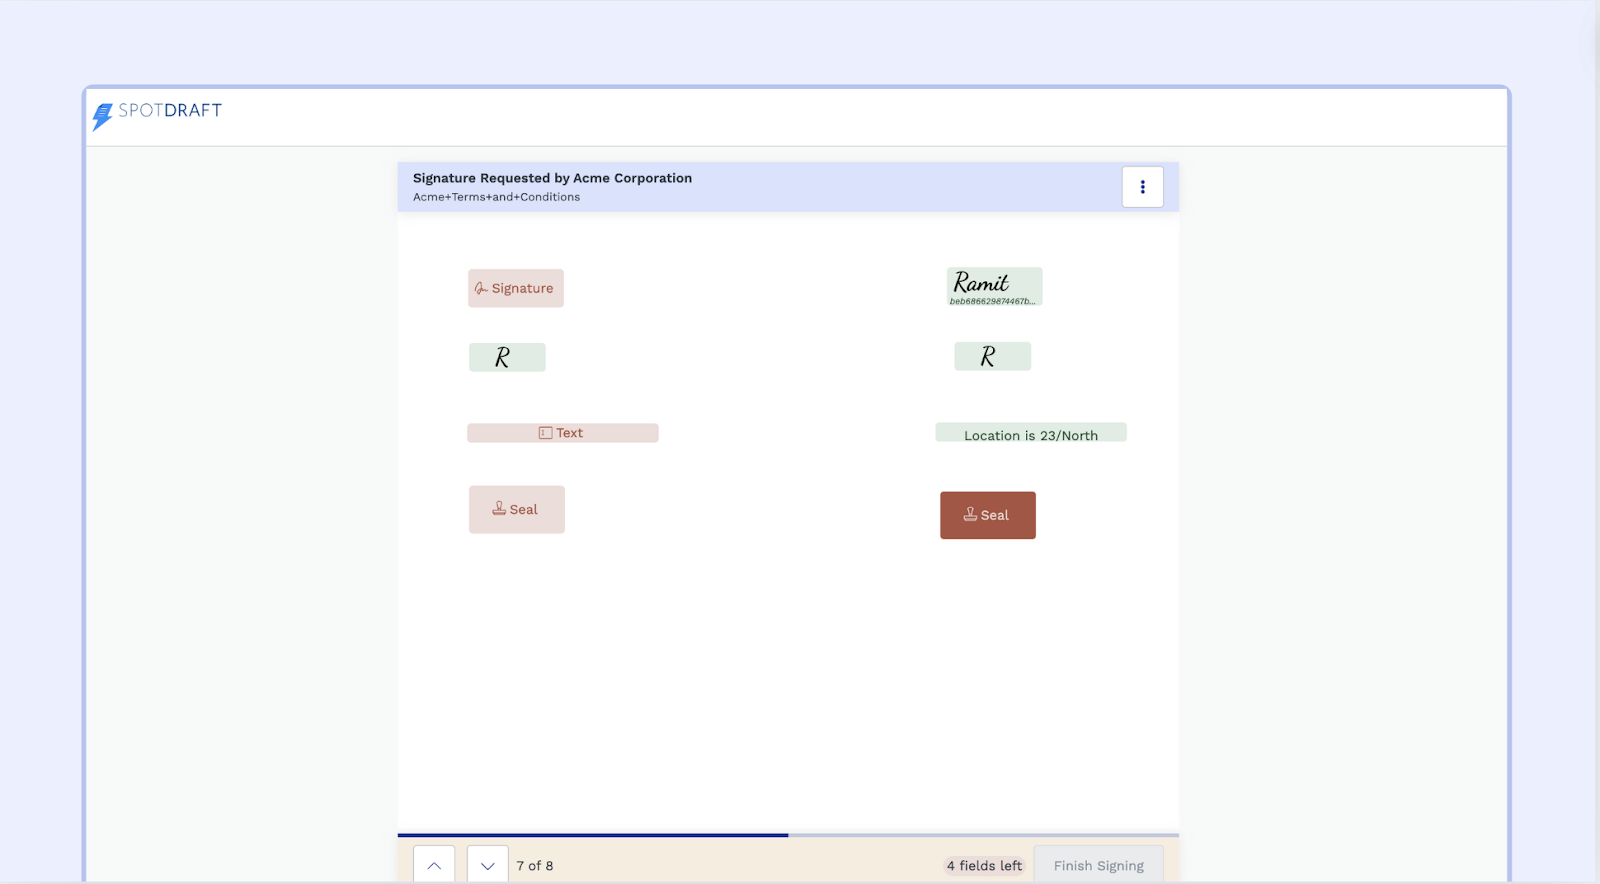Click the empty Text field

pyautogui.click(x=563, y=433)
